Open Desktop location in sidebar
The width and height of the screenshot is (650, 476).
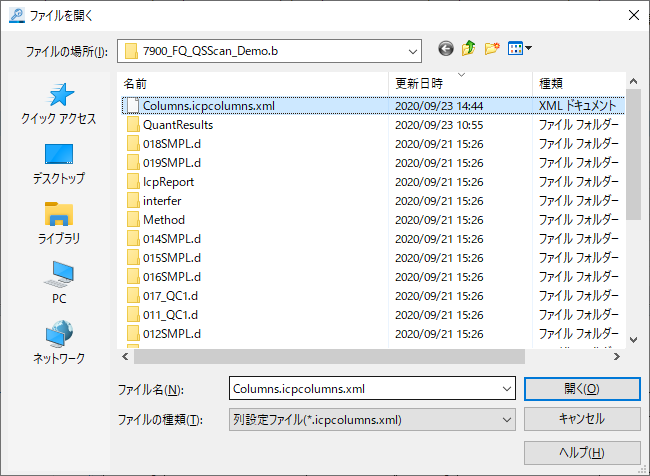tap(59, 164)
